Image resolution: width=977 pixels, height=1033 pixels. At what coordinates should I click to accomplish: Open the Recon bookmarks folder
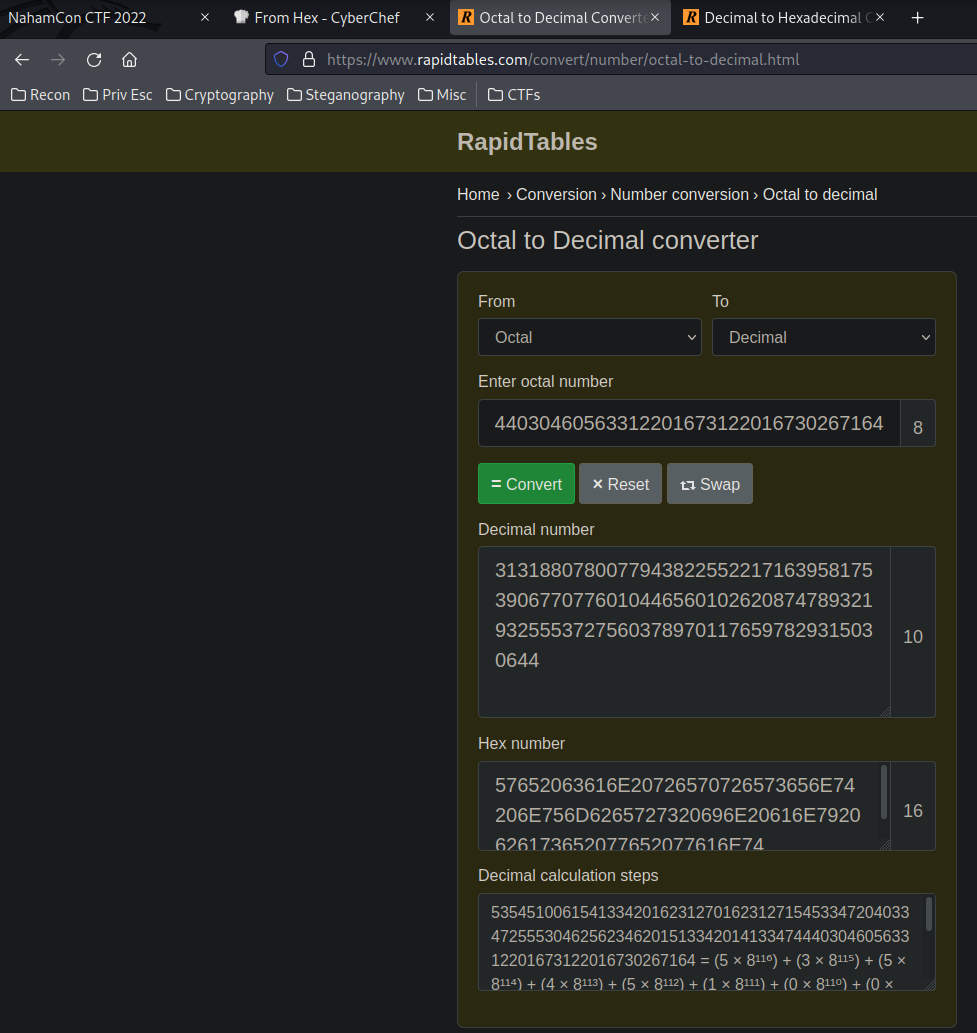click(x=41, y=95)
